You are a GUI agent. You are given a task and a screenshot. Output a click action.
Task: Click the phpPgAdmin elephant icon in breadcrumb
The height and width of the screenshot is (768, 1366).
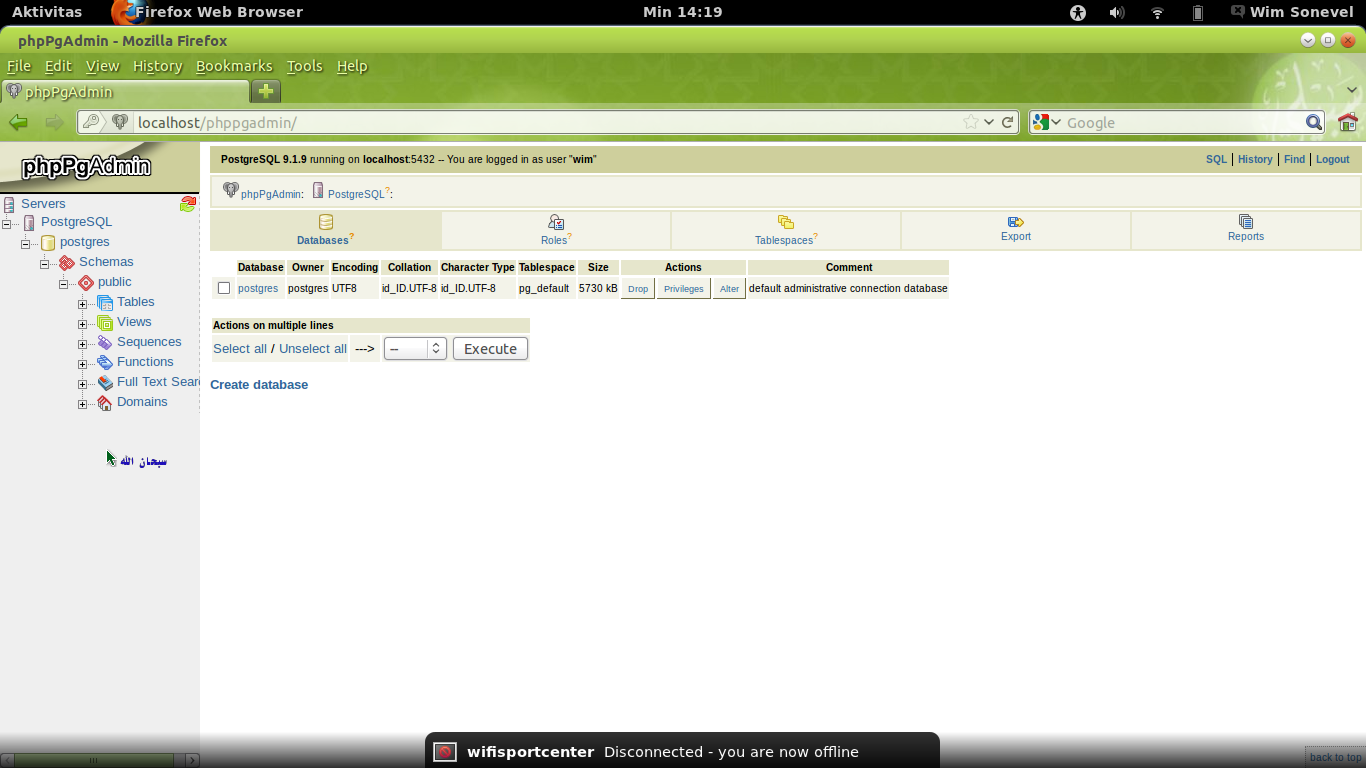point(231,190)
